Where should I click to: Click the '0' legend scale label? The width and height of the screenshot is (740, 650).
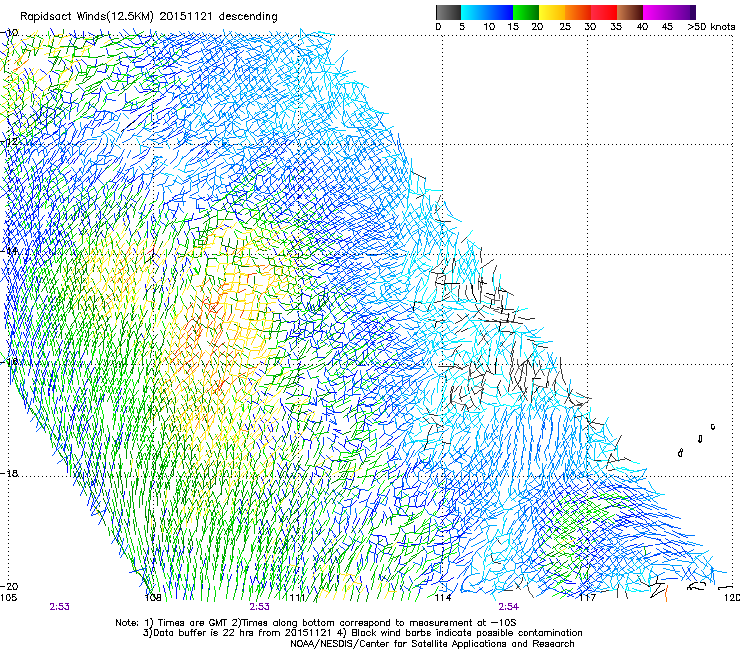coord(438,27)
